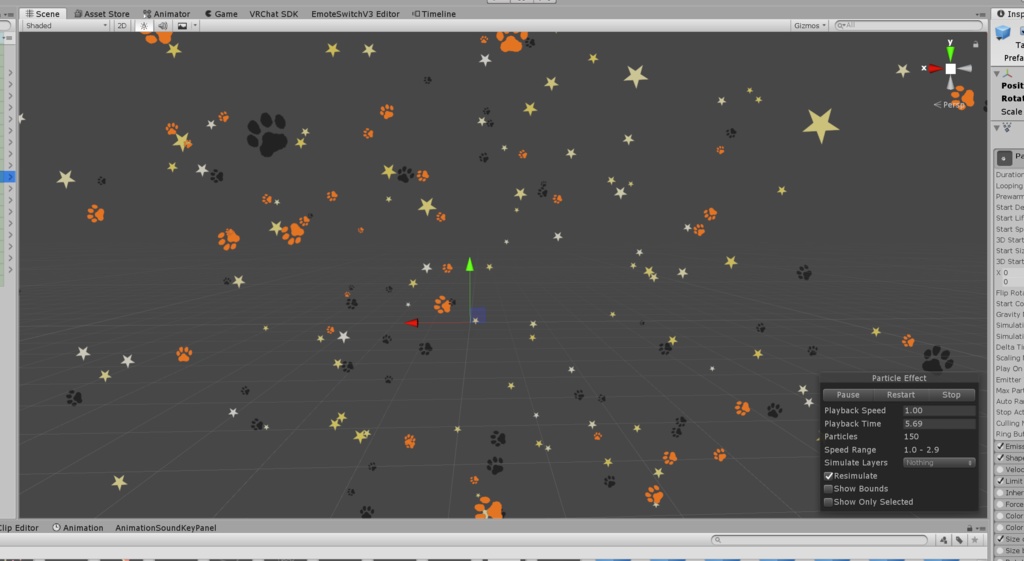The image size is (1024, 561).
Task: Open the Animation tab at bottom
Action: (x=78, y=528)
